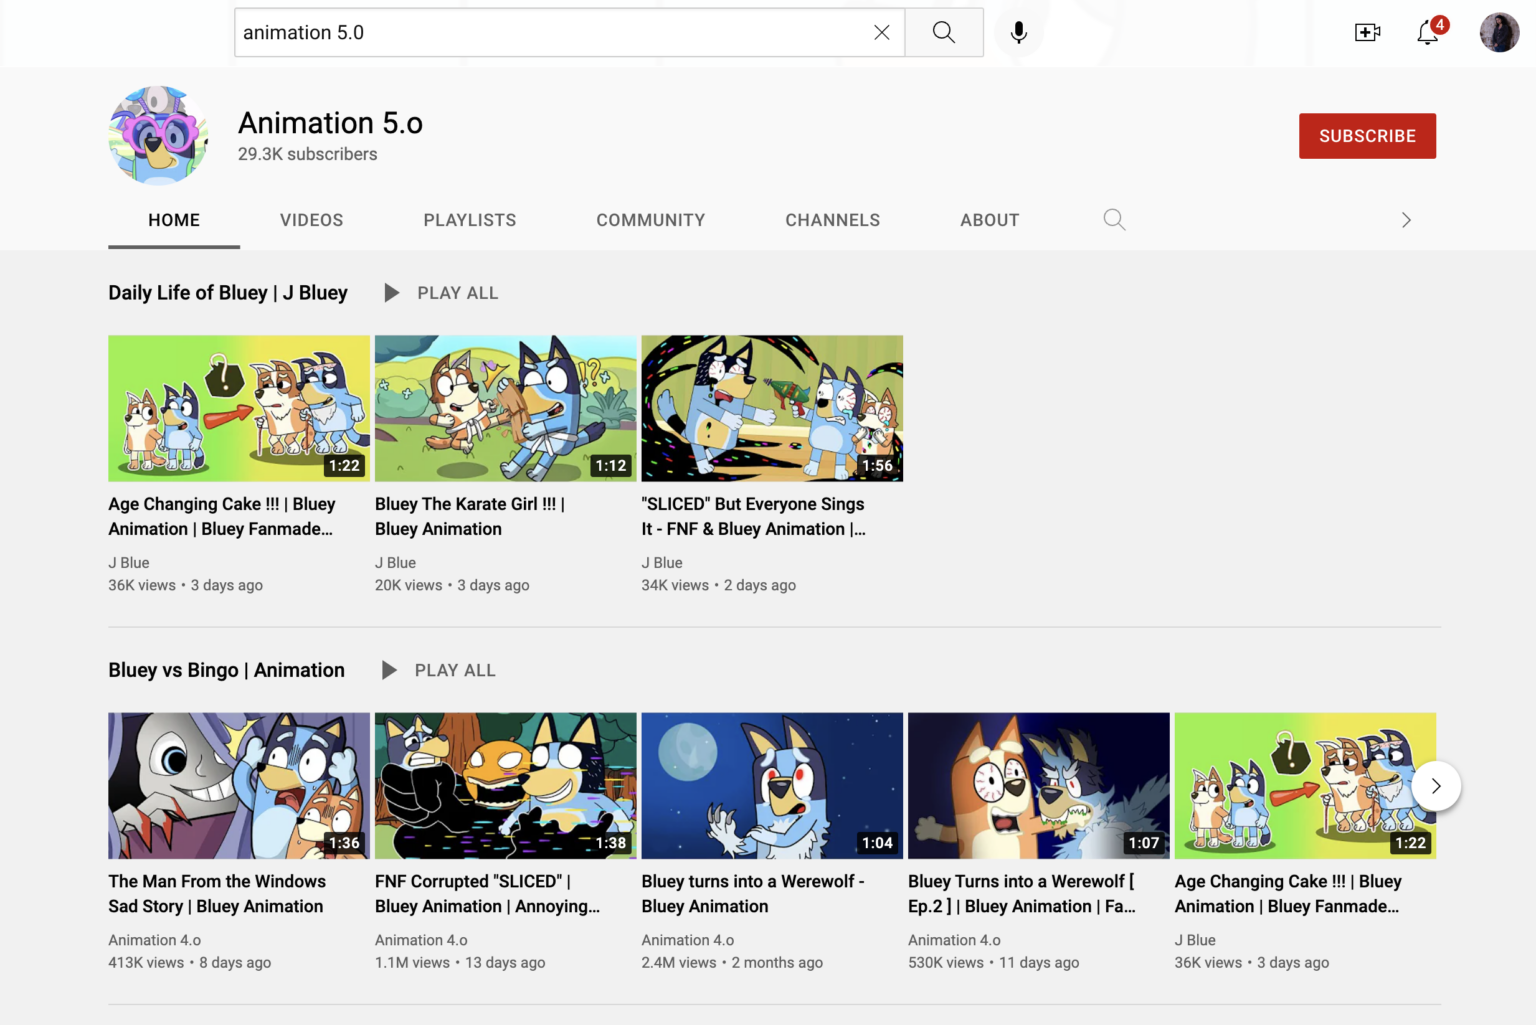The width and height of the screenshot is (1536, 1025).
Task: Select the Play All icon for Daily Life of Bluey
Action: point(391,292)
